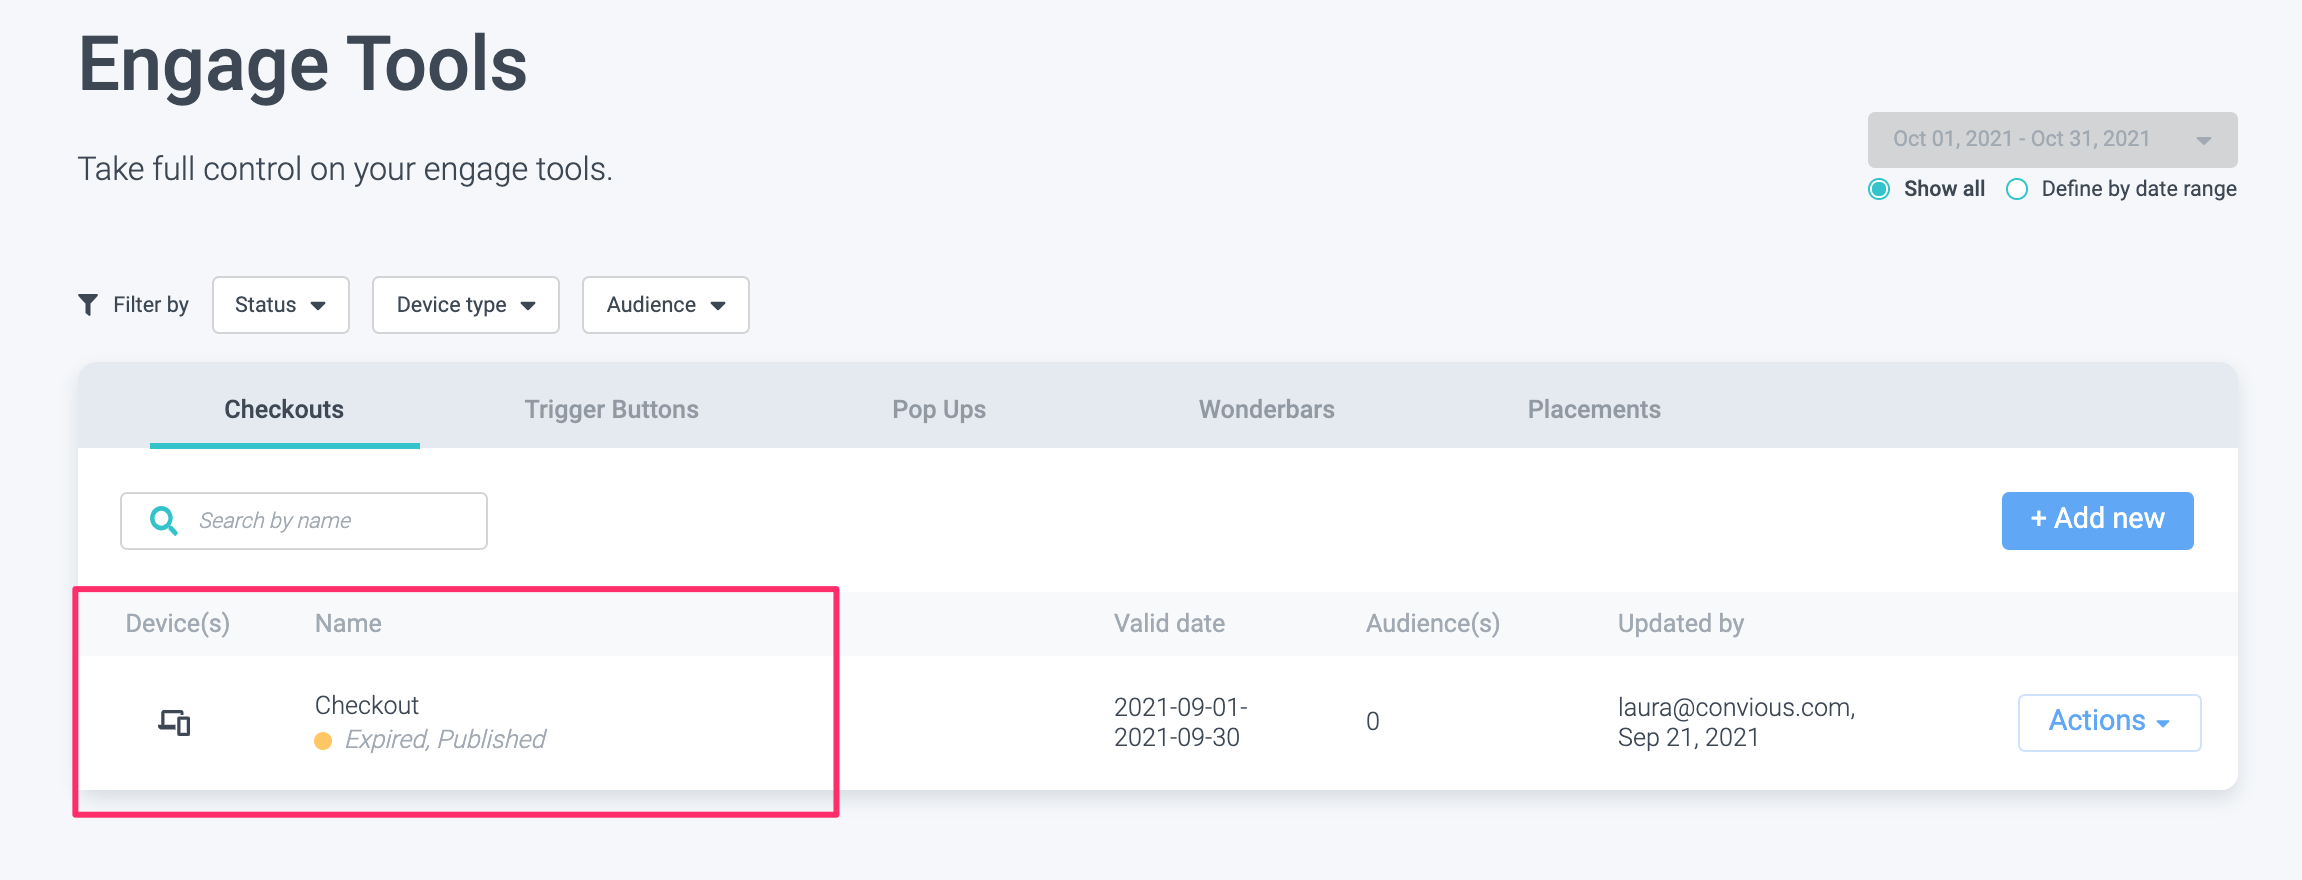
Task: Expand the Actions menu for Checkout
Action: click(2109, 722)
